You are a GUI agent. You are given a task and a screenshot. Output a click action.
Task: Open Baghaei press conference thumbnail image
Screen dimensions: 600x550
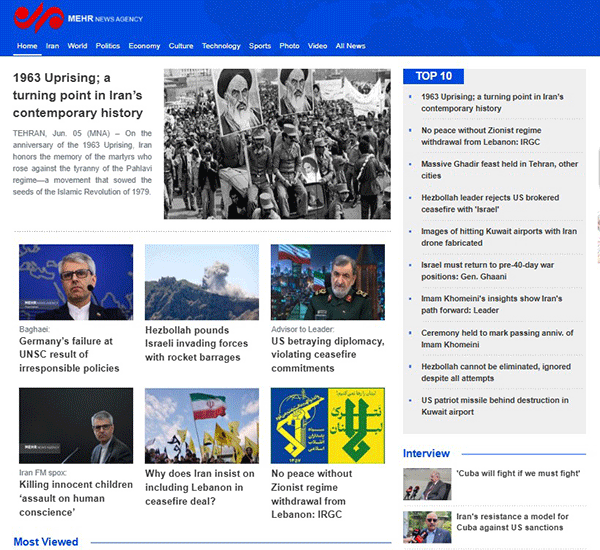[x=76, y=282]
